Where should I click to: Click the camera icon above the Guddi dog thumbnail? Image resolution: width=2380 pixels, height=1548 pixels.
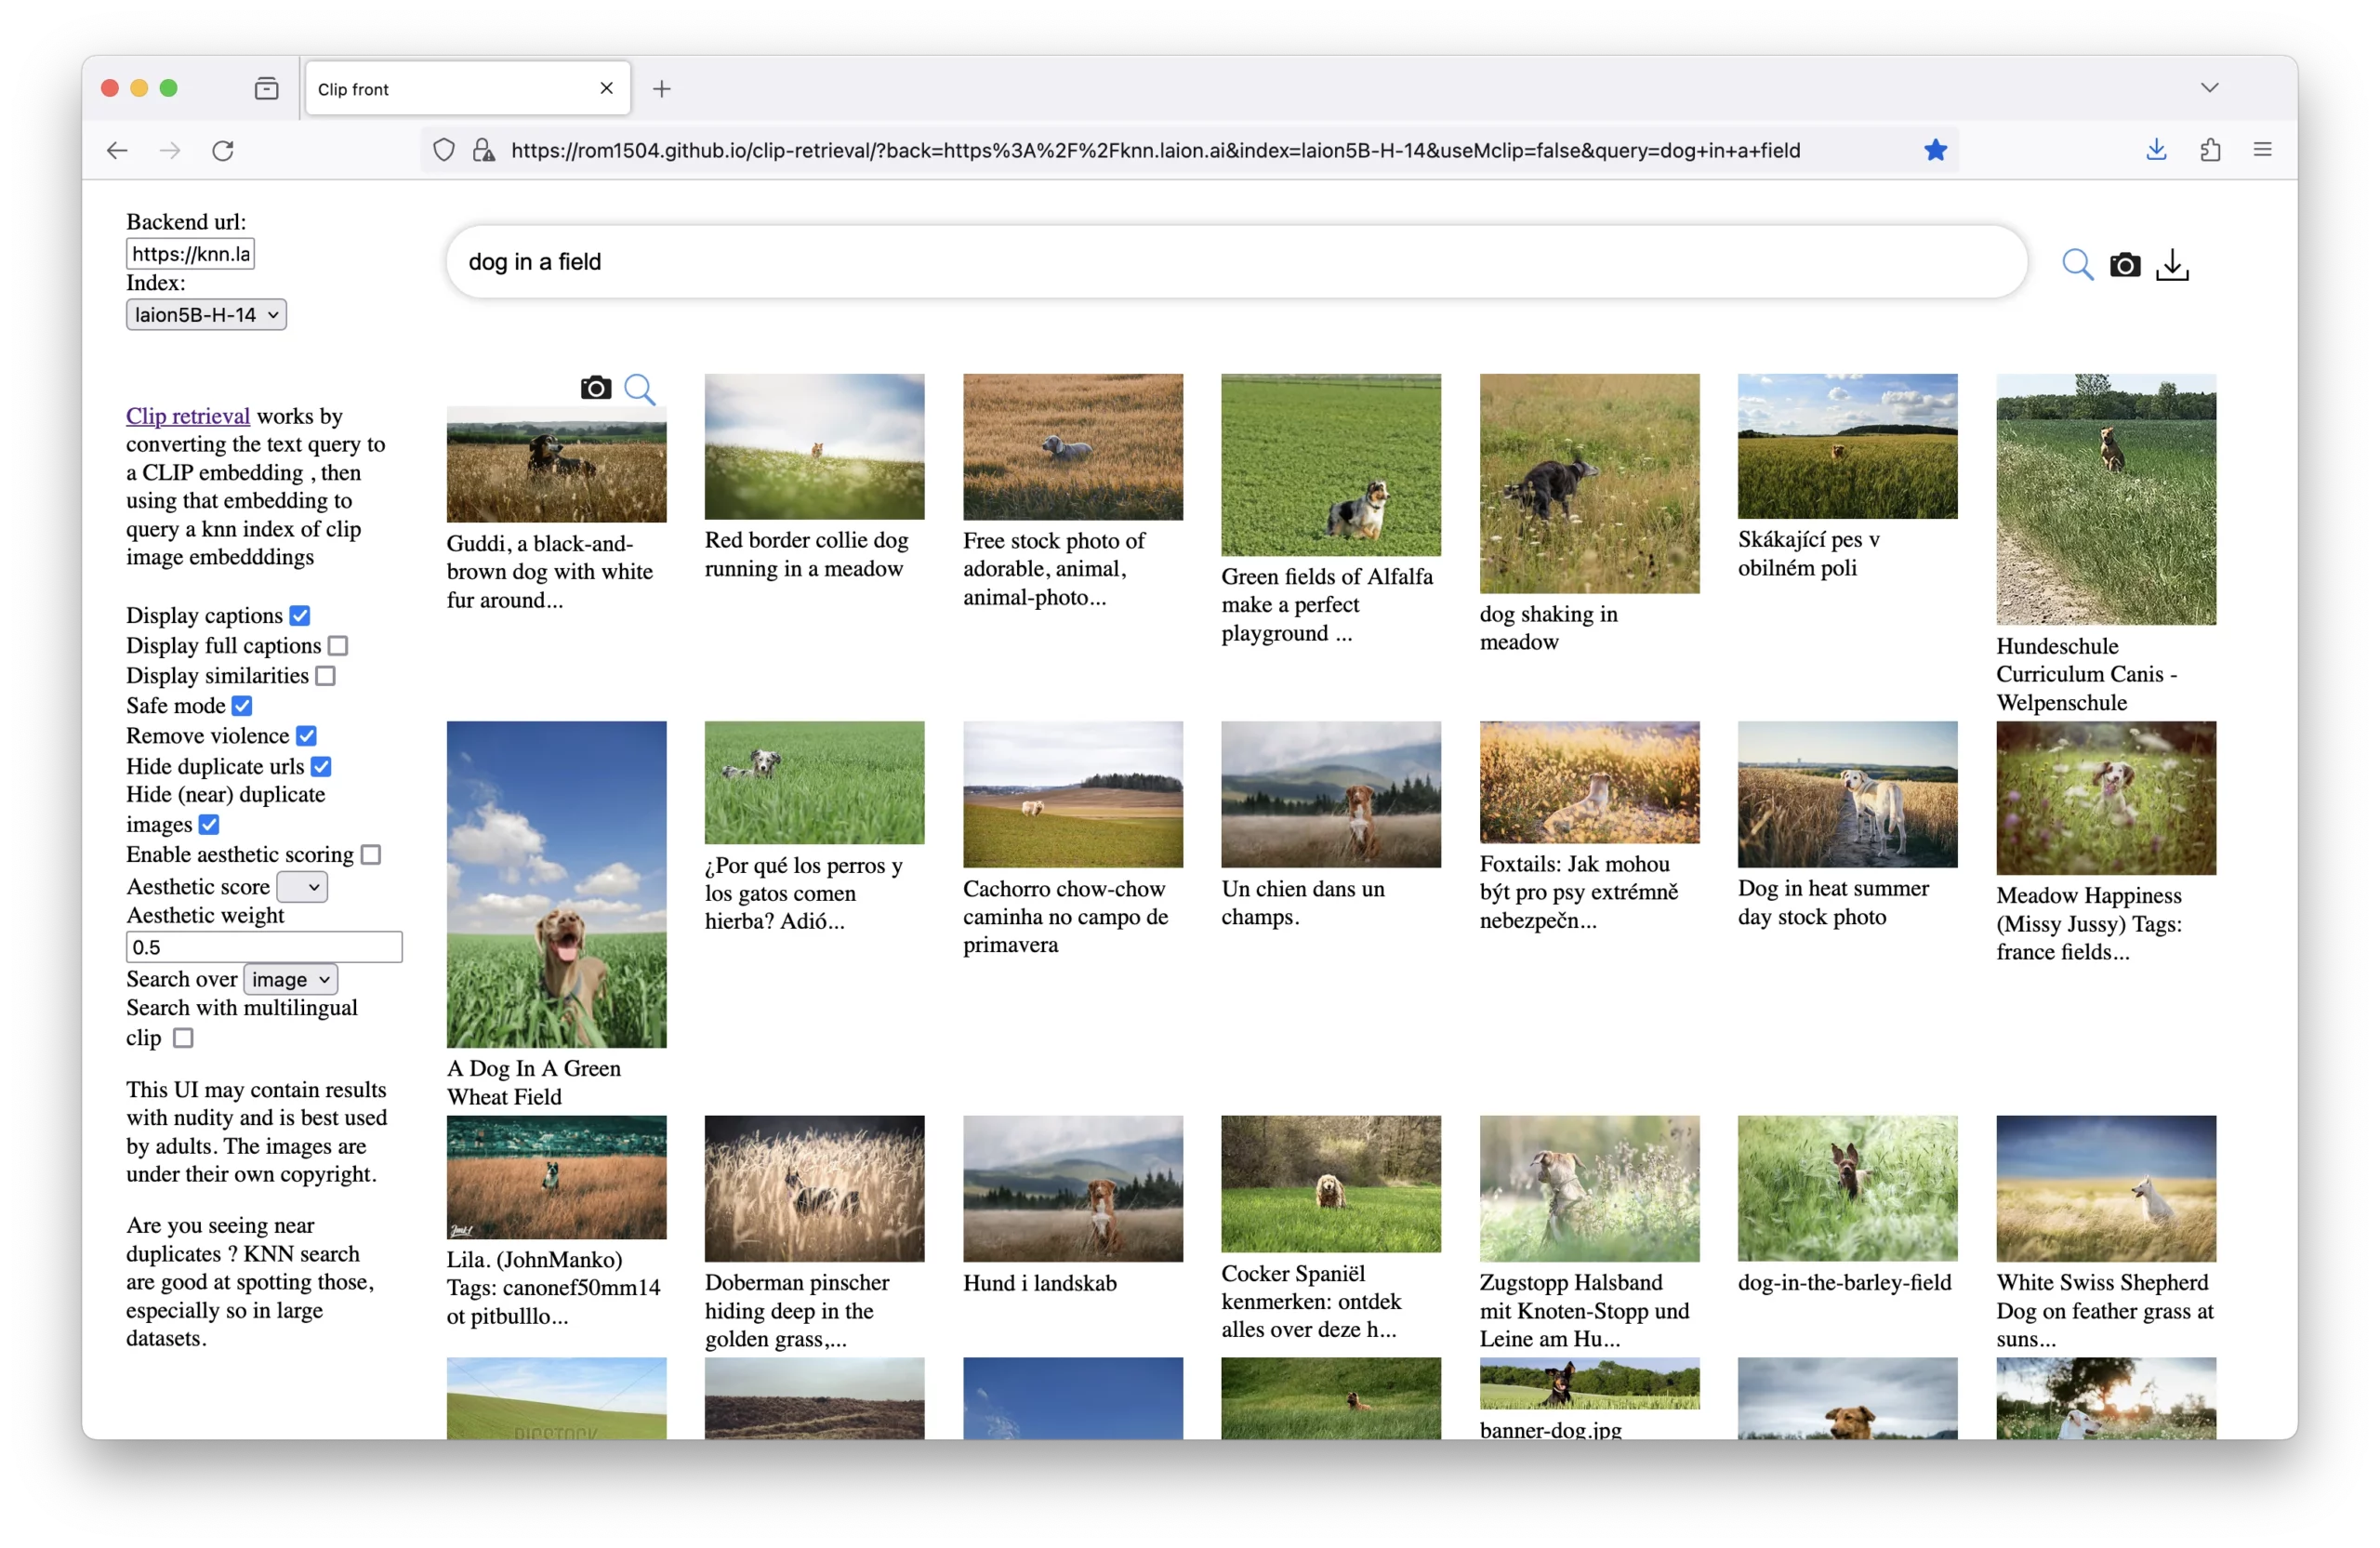point(596,388)
